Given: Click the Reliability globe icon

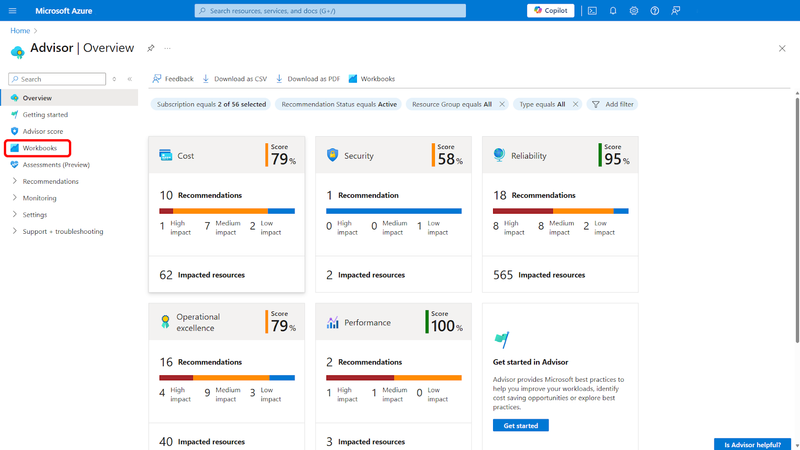Looking at the screenshot, I should 499,155.
